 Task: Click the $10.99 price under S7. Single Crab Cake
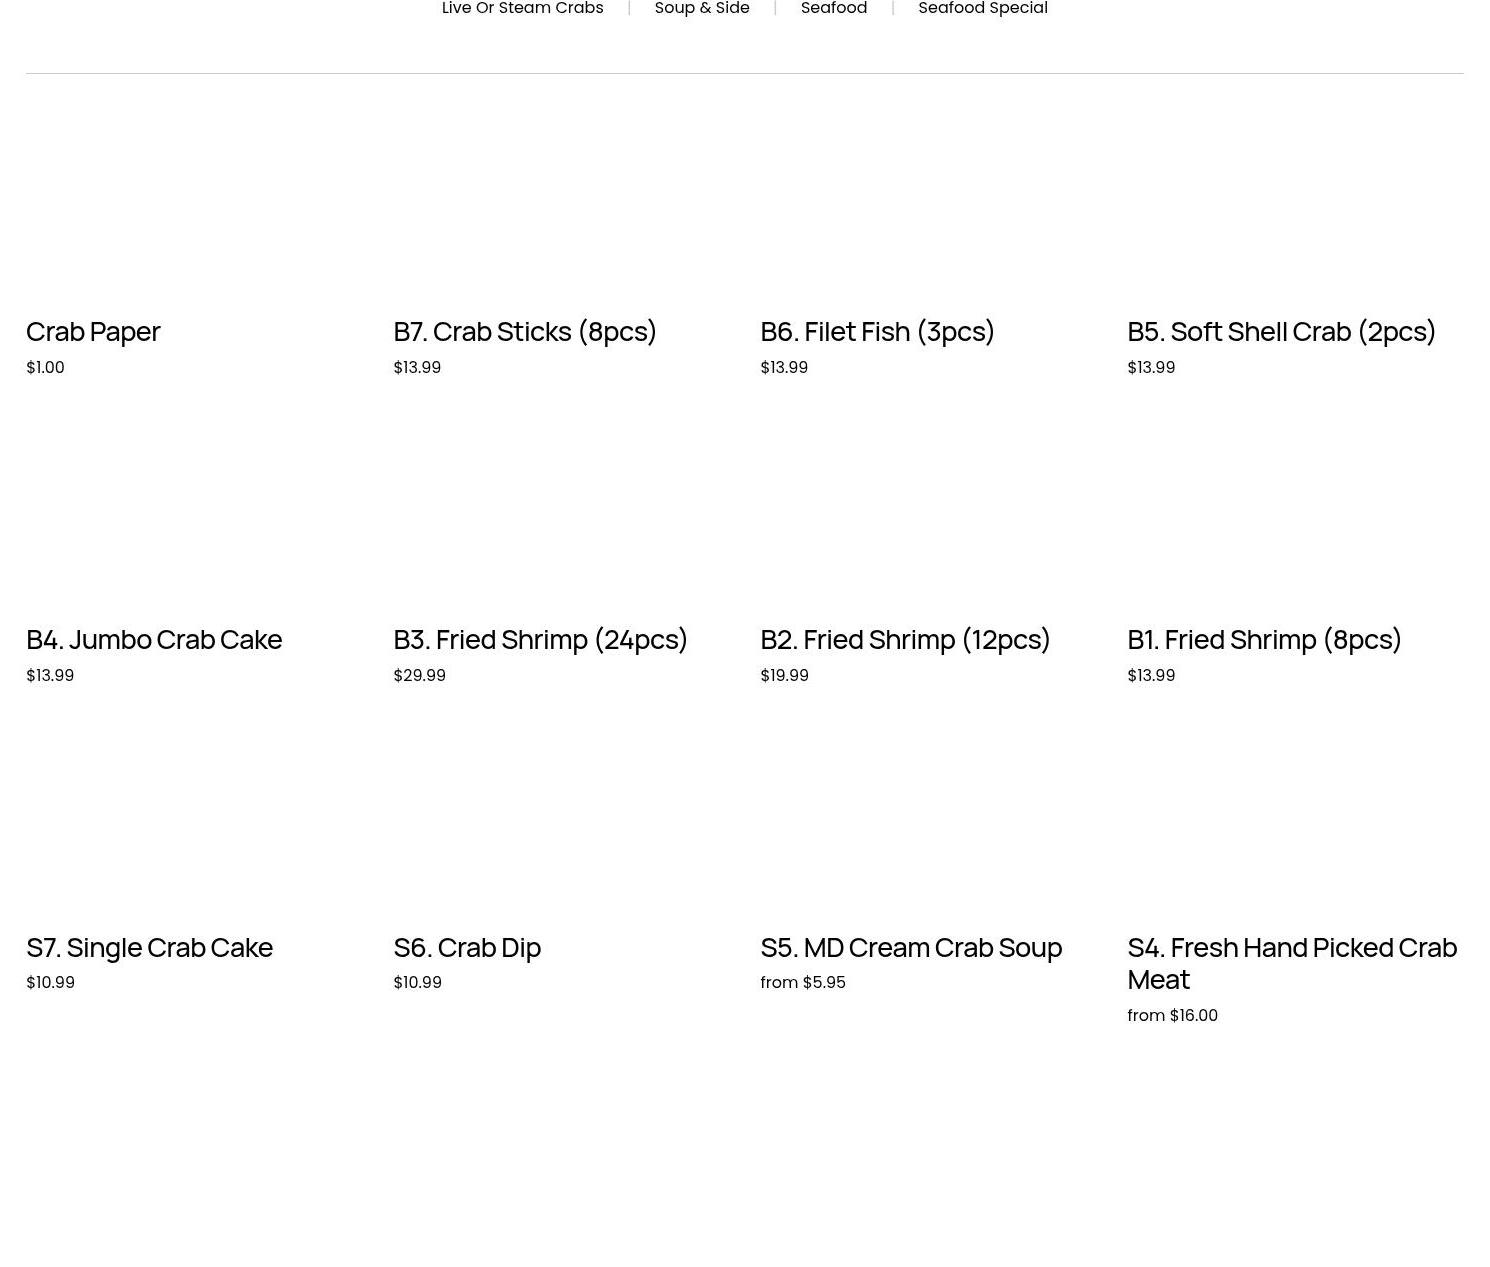point(50,982)
